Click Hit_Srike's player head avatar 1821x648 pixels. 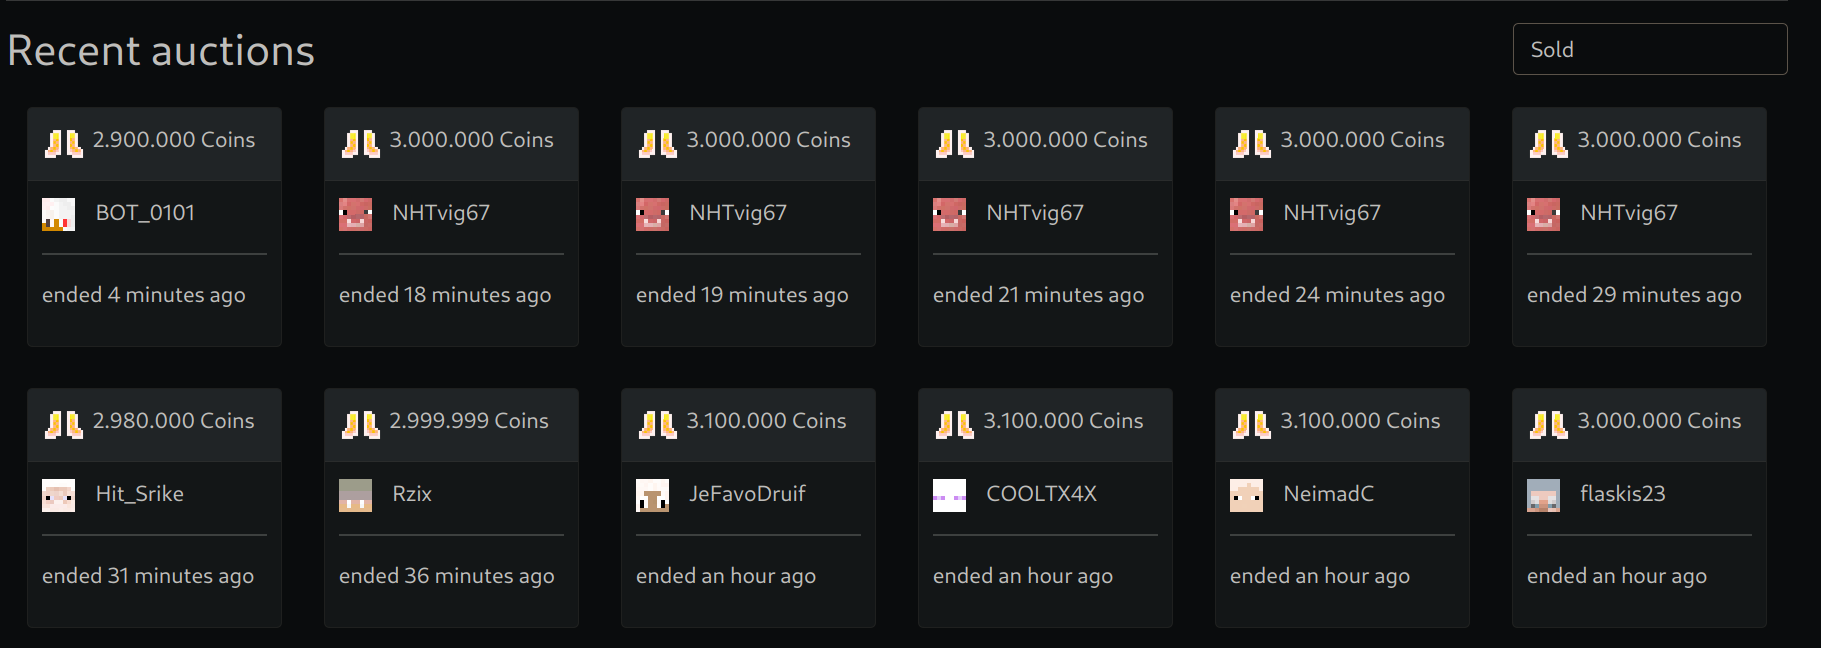(x=58, y=495)
